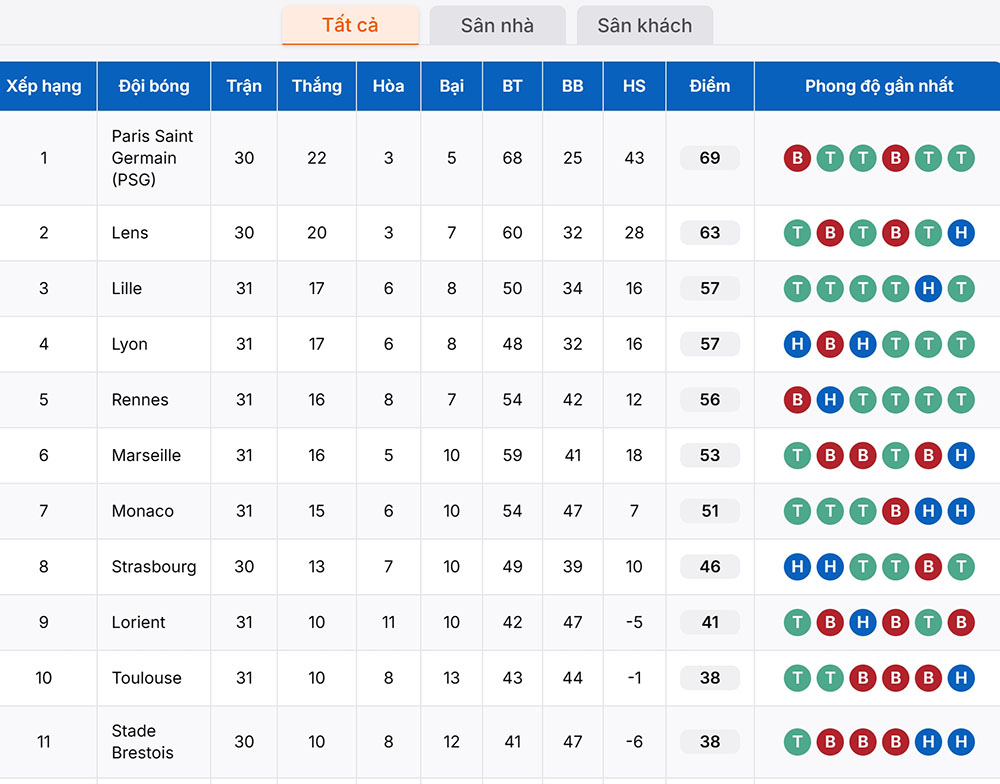Click Strasbourg's red B form badge
This screenshot has width=1000, height=784.
tap(929, 566)
